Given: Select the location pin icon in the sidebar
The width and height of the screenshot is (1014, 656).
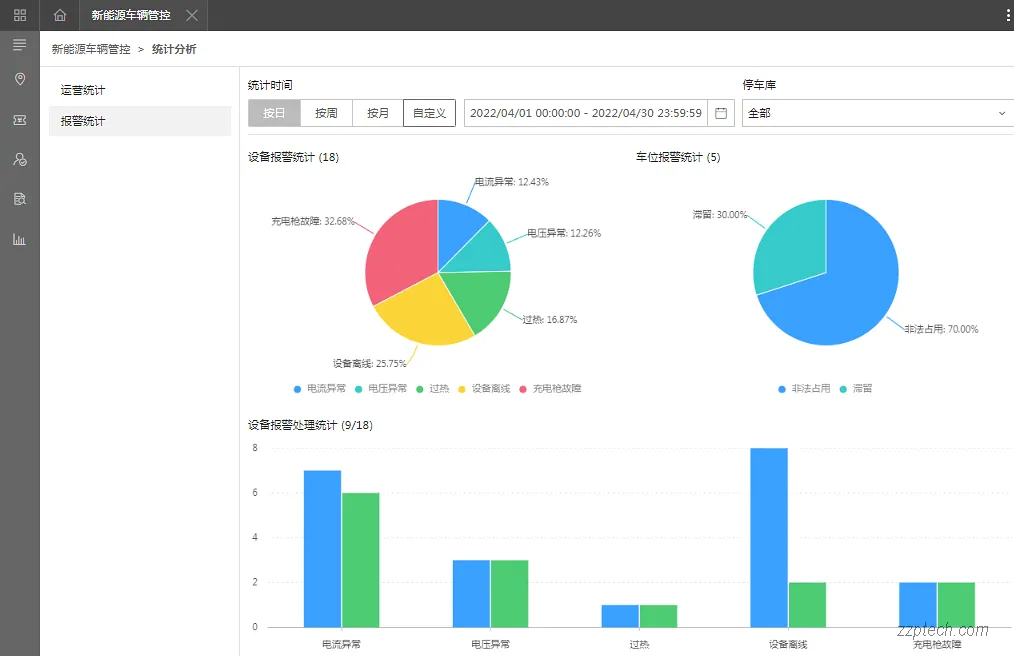Looking at the screenshot, I should click(19, 79).
